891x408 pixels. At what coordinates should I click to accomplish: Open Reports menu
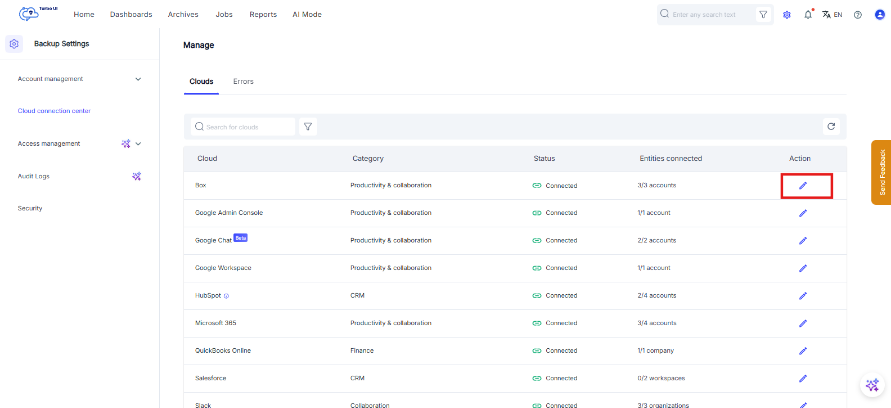263,15
